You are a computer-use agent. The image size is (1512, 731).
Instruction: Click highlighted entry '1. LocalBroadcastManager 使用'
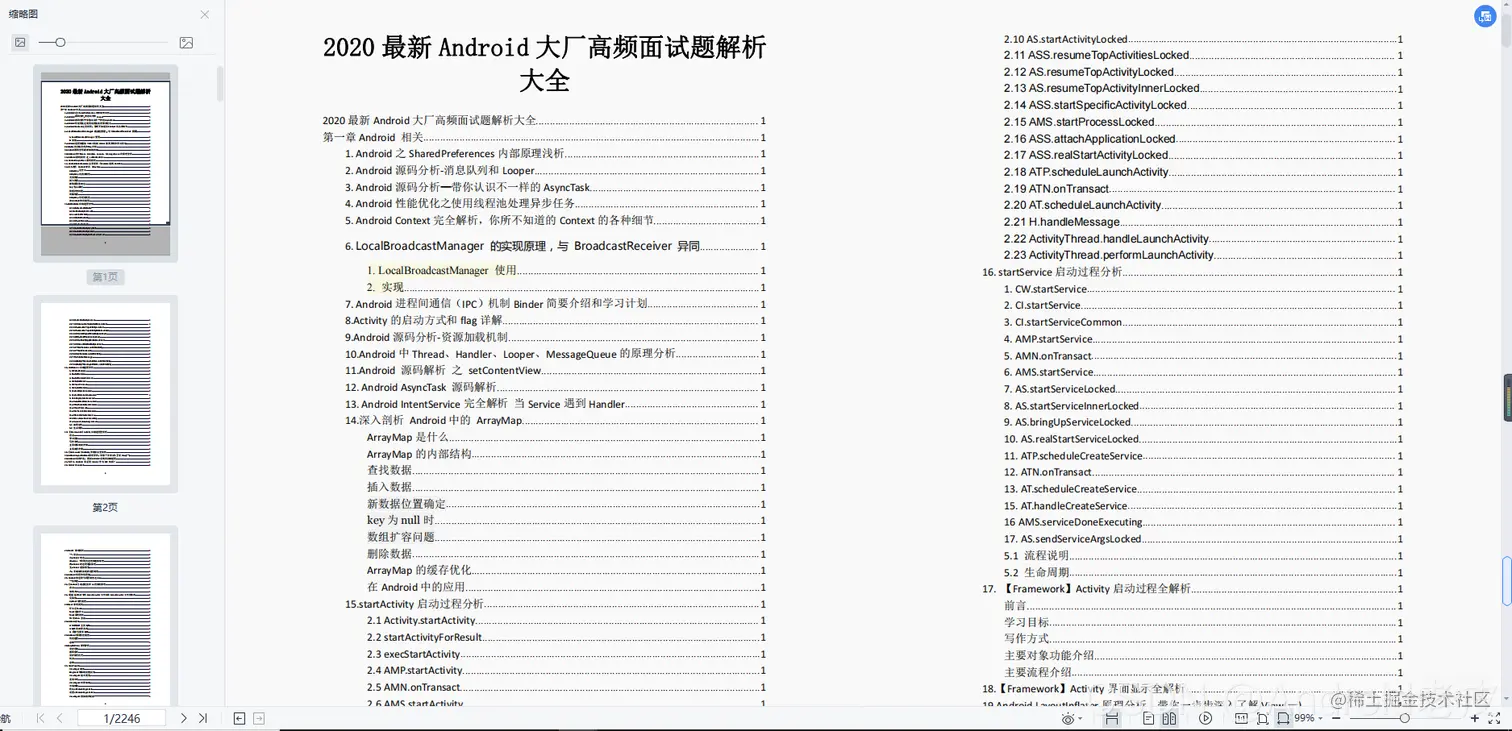click(x=441, y=271)
